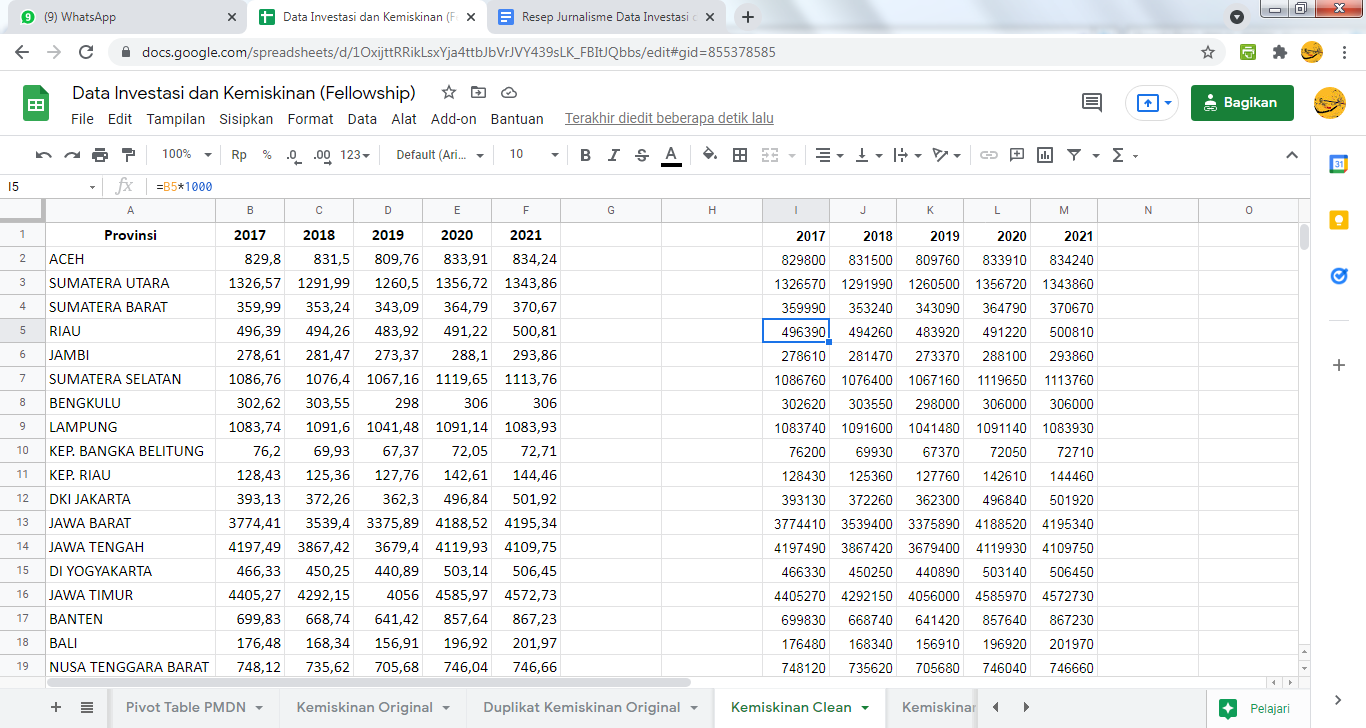Toggle bold formatting
Viewport: 1366px width, 728px height.
point(586,155)
